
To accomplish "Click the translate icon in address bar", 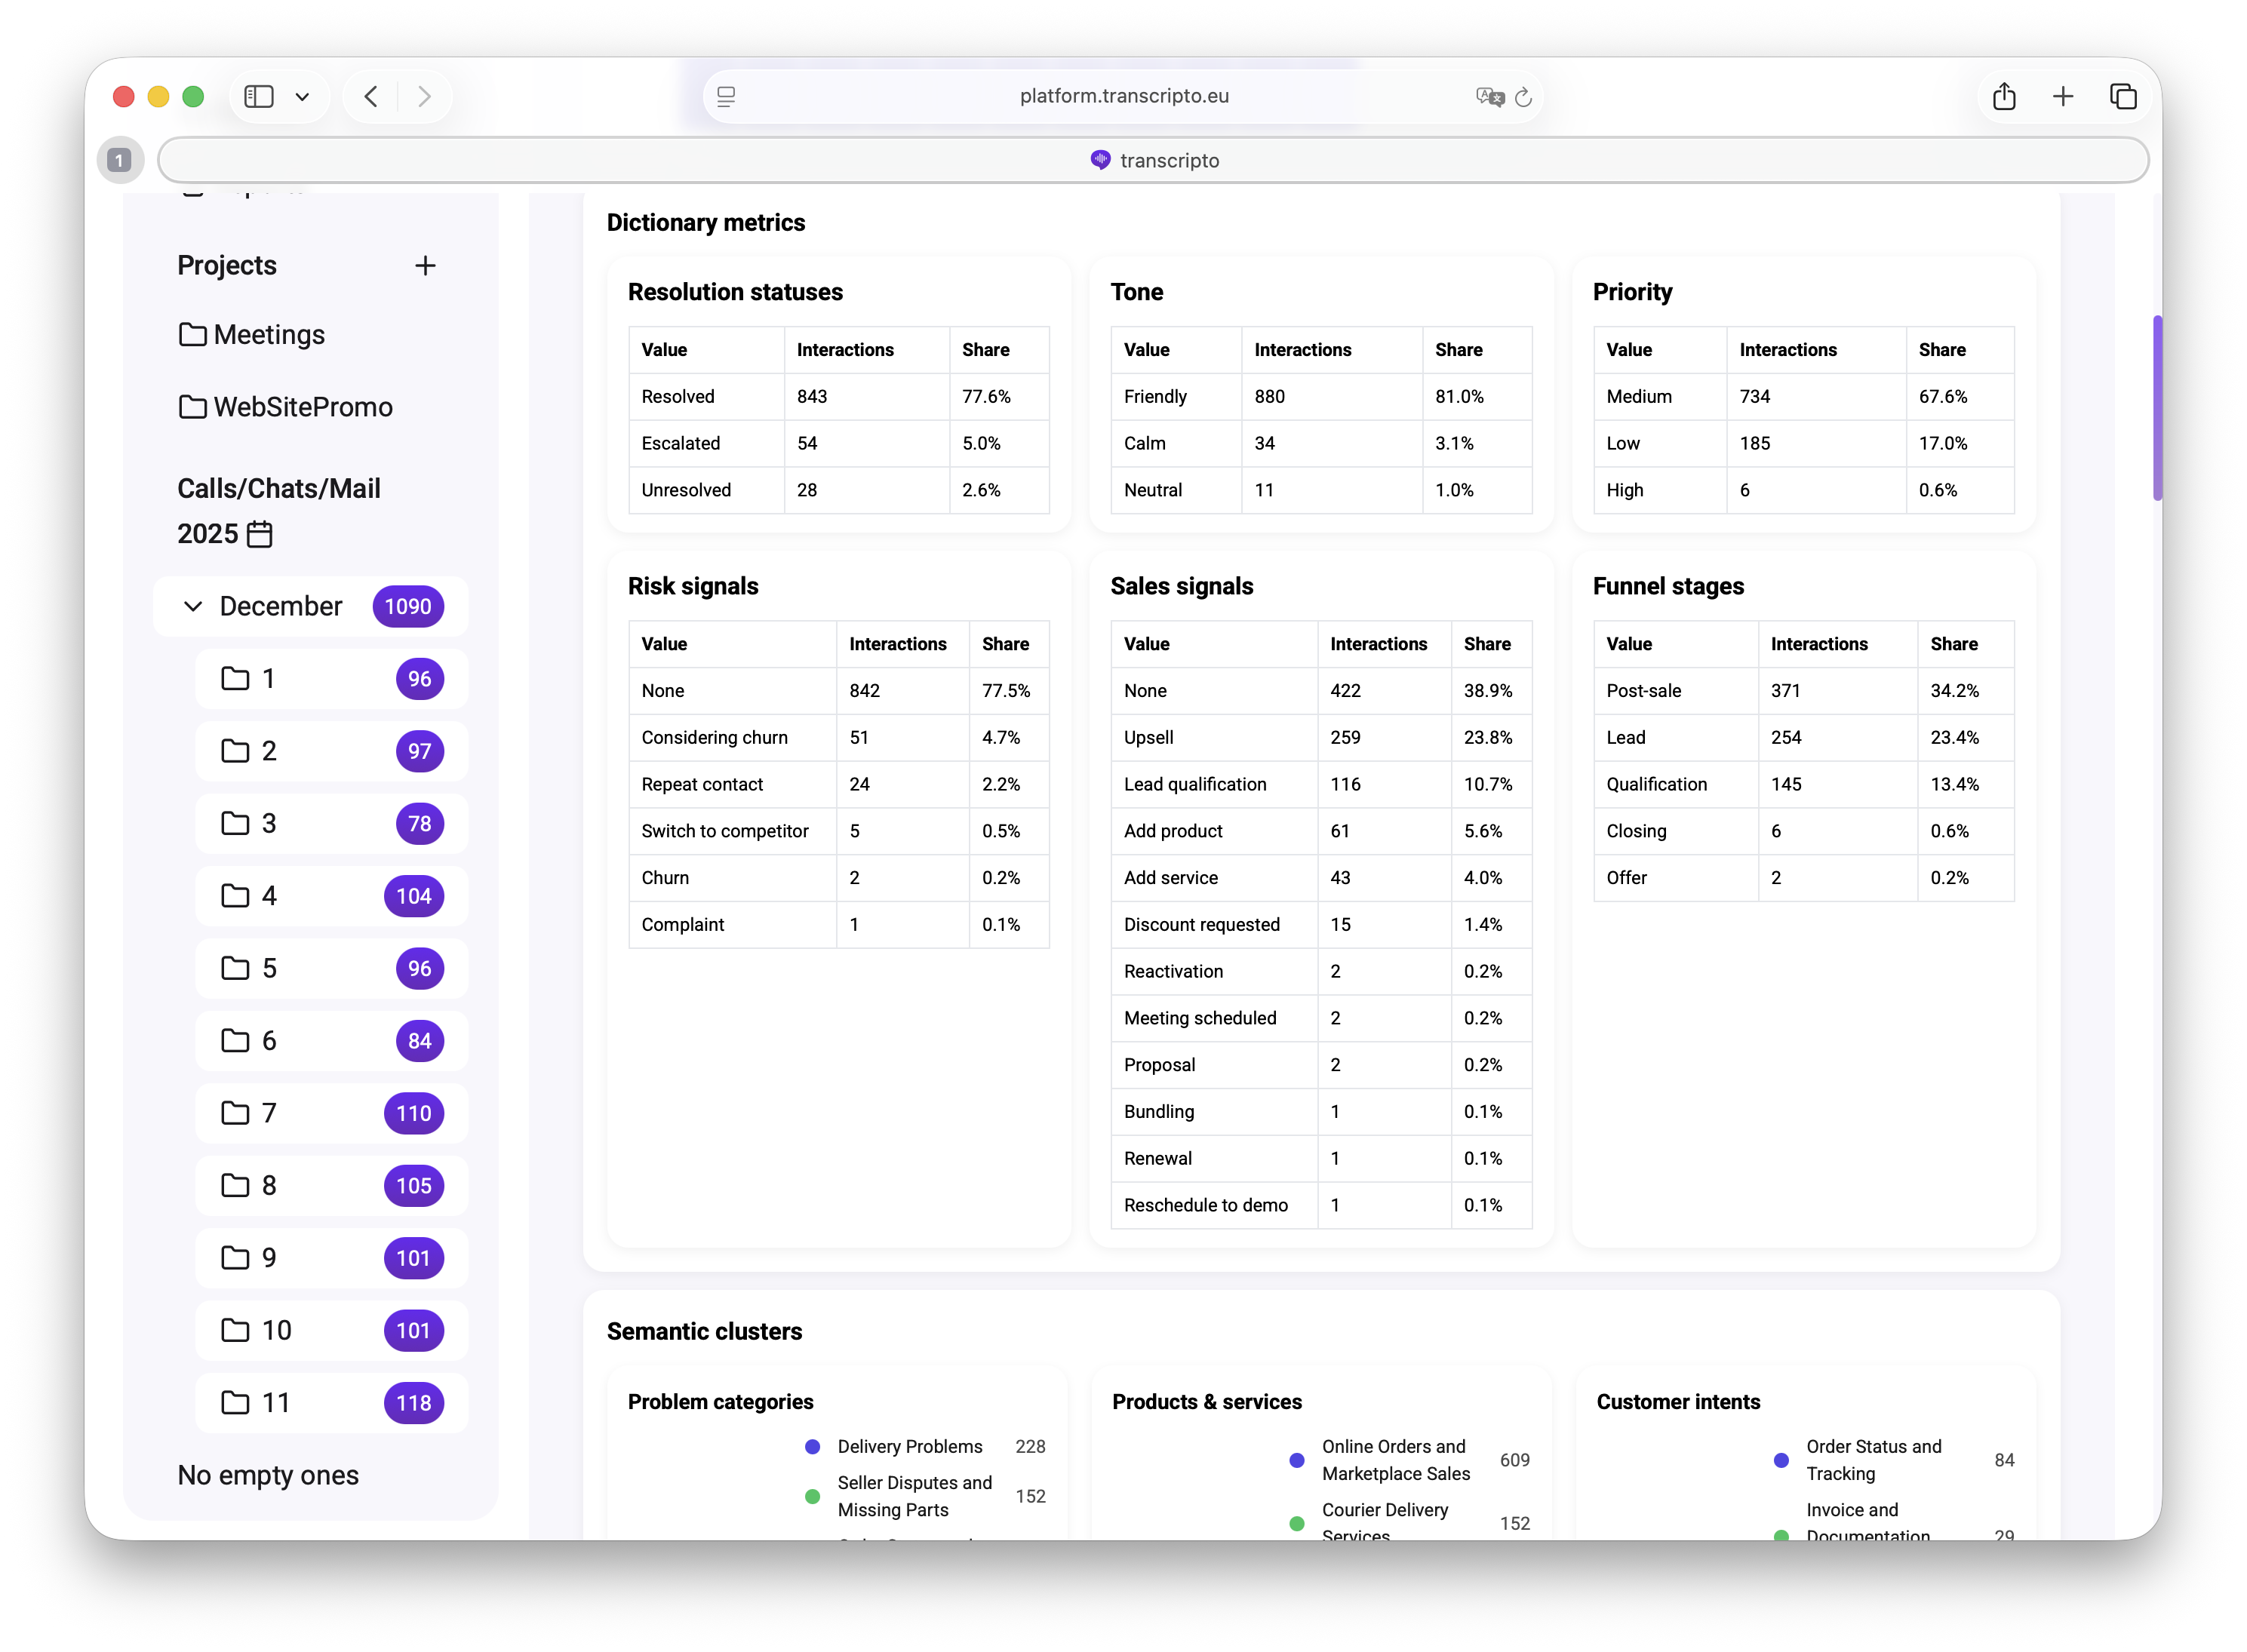I will [1489, 97].
